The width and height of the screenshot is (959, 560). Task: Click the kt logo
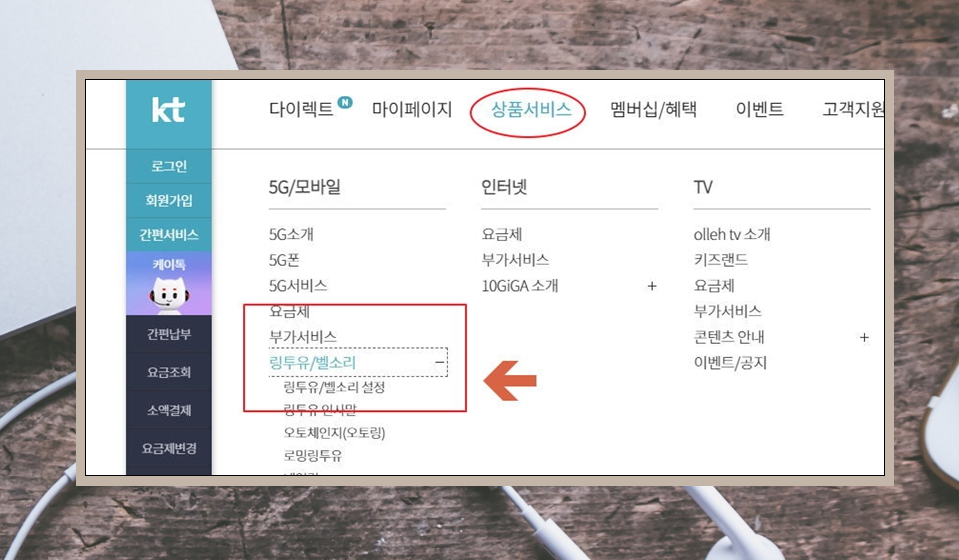point(168,110)
